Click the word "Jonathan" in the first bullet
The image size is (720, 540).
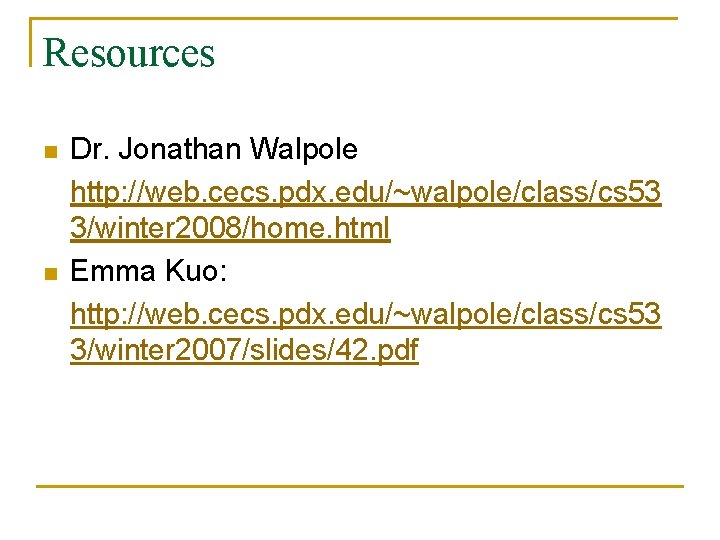(180, 150)
